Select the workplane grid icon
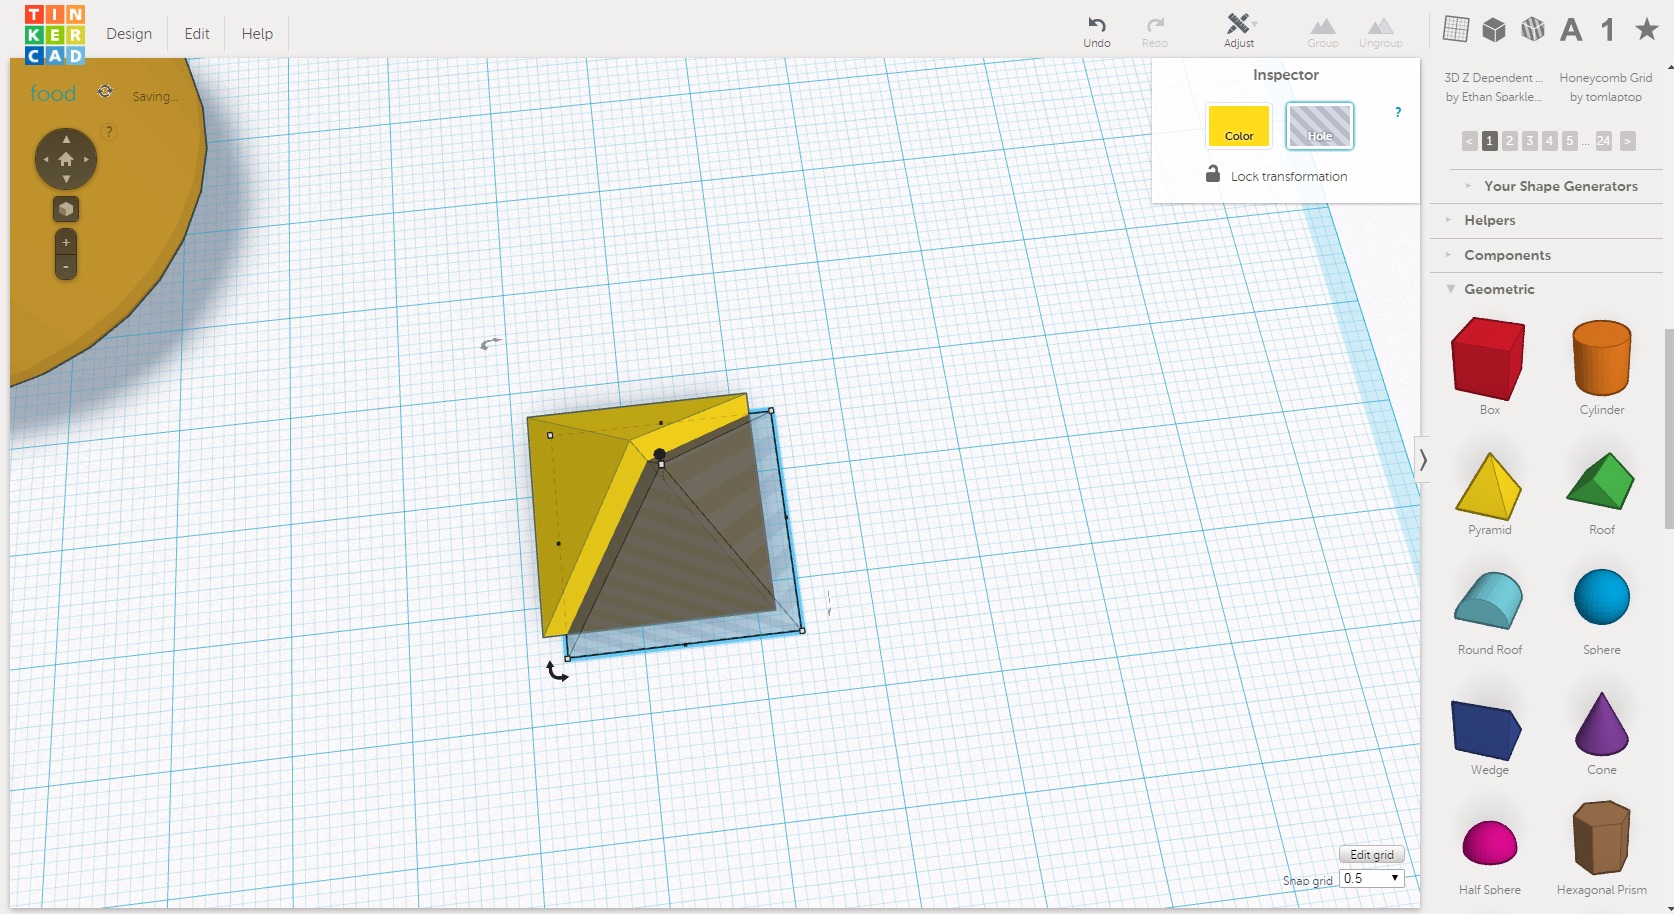 (1456, 29)
